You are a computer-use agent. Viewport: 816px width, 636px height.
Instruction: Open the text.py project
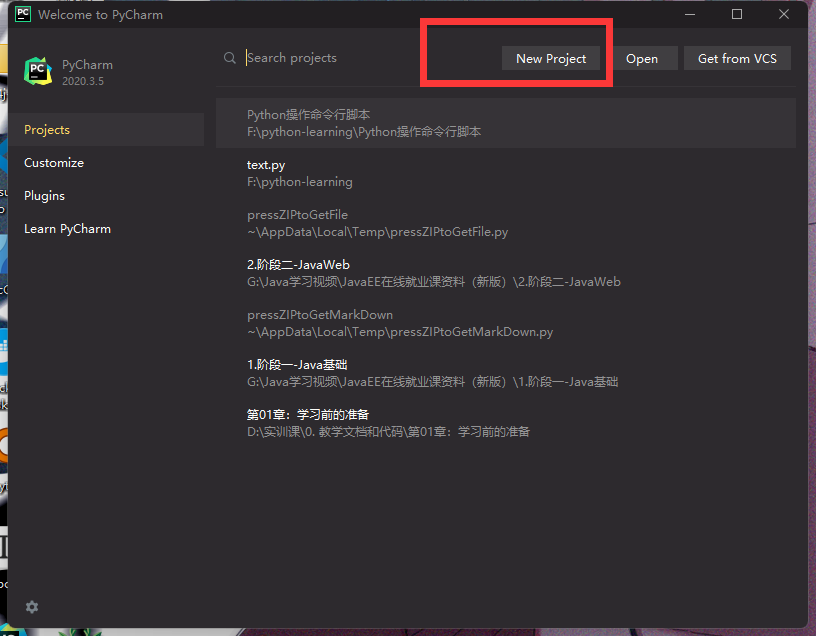(506, 173)
